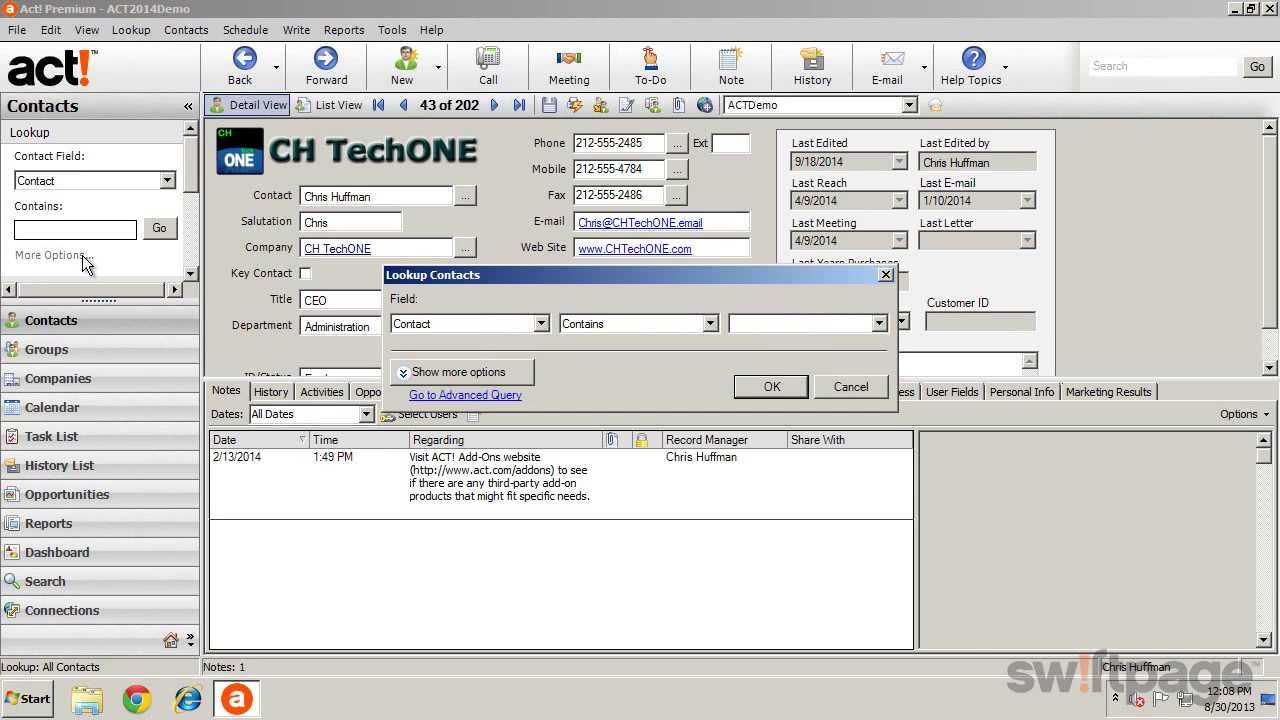Open Google Chrome from the taskbar
1280x720 pixels.
pos(137,699)
